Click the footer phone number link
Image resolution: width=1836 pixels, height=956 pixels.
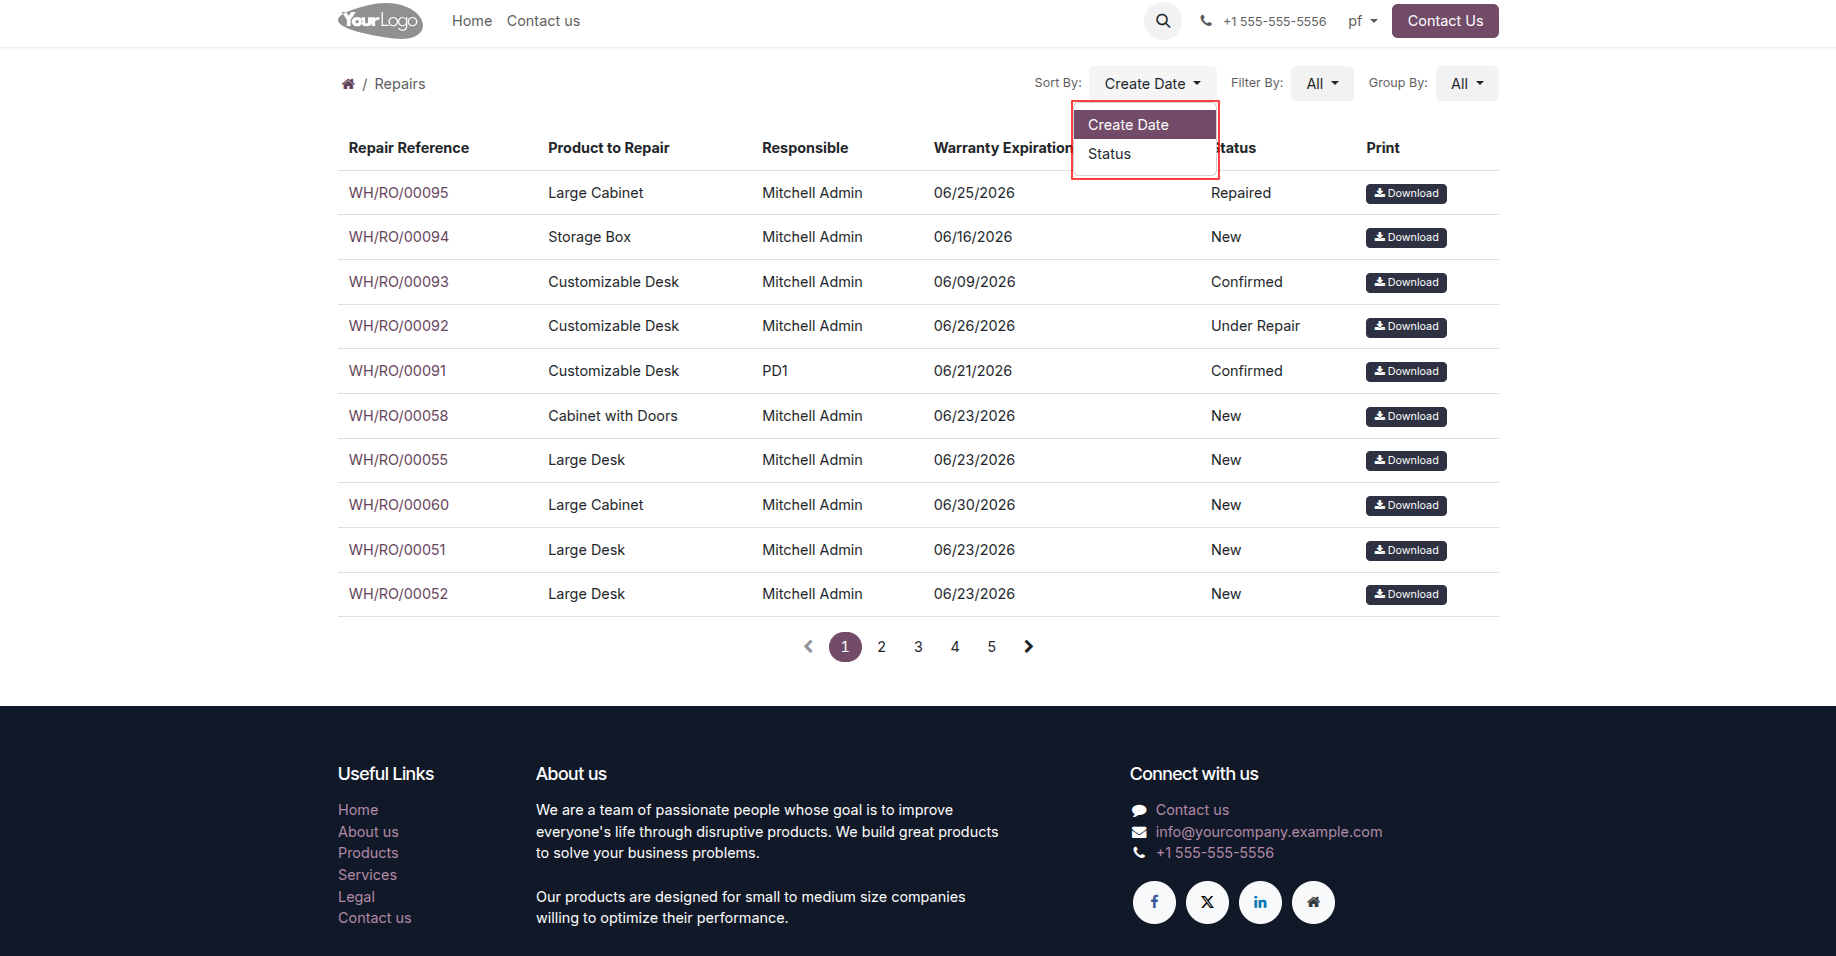click(x=1215, y=853)
